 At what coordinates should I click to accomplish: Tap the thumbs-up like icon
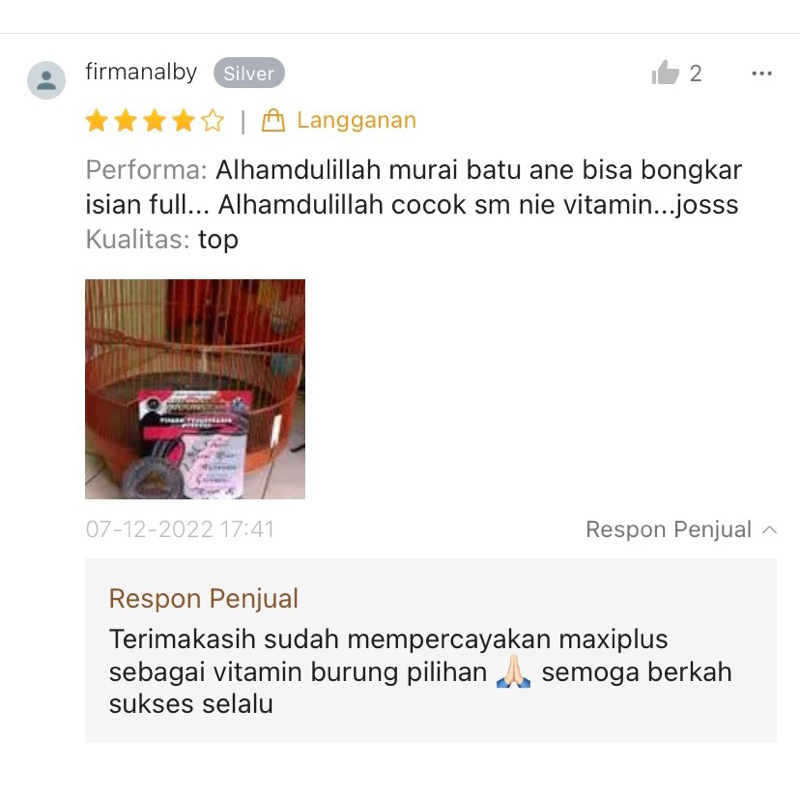pos(665,72)
